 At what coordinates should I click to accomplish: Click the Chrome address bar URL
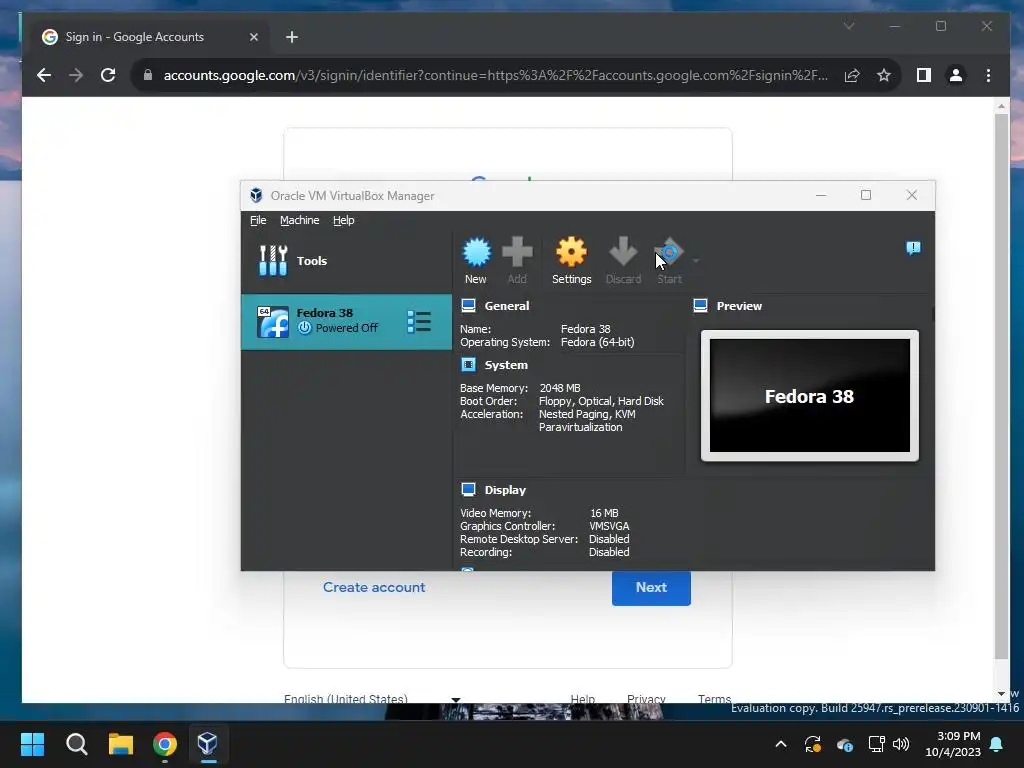(x=496, y=76)
